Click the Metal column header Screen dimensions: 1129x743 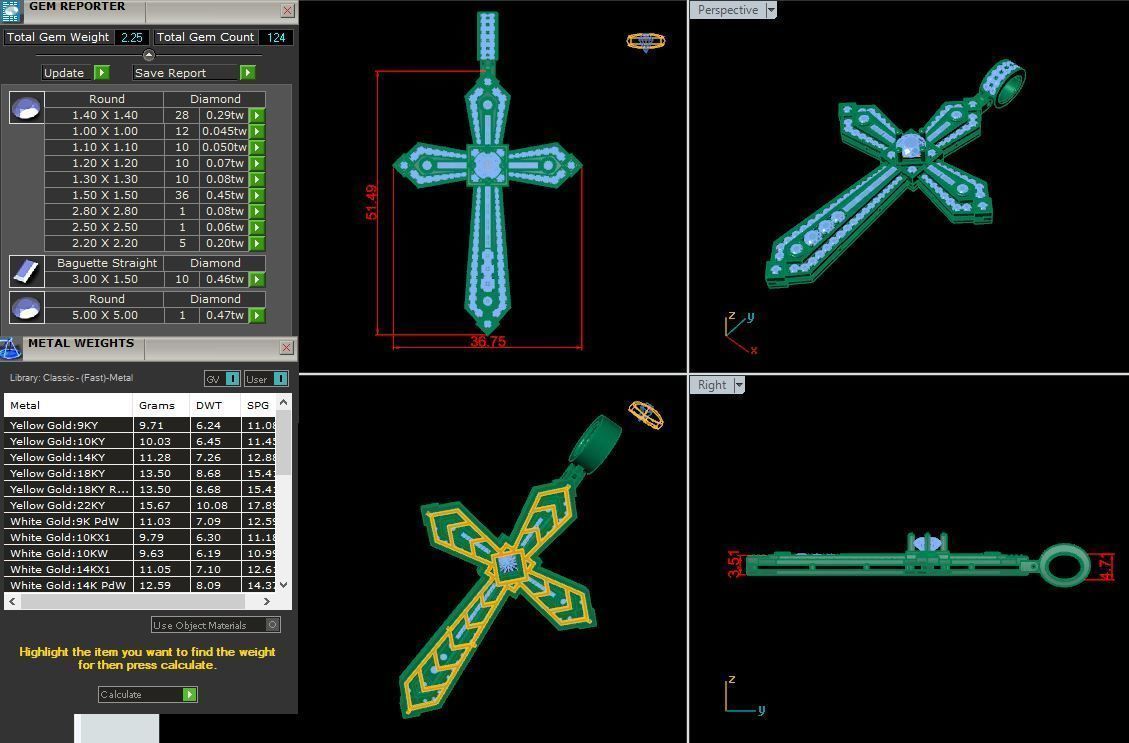pyautogui.click(x=68, y=405)
